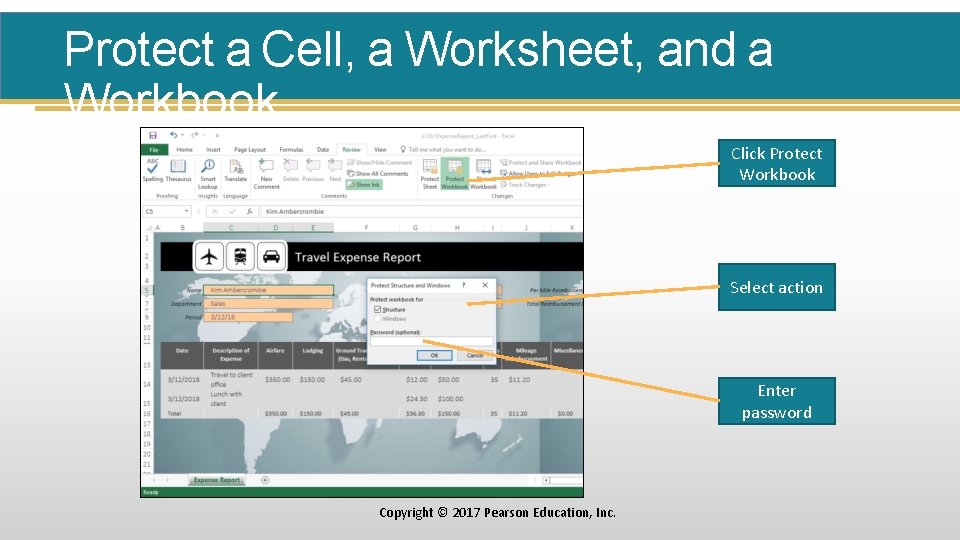Click the Share Workbook icon
The height and width of the screenshot is (540, 960).
click(x=483, y=174)
